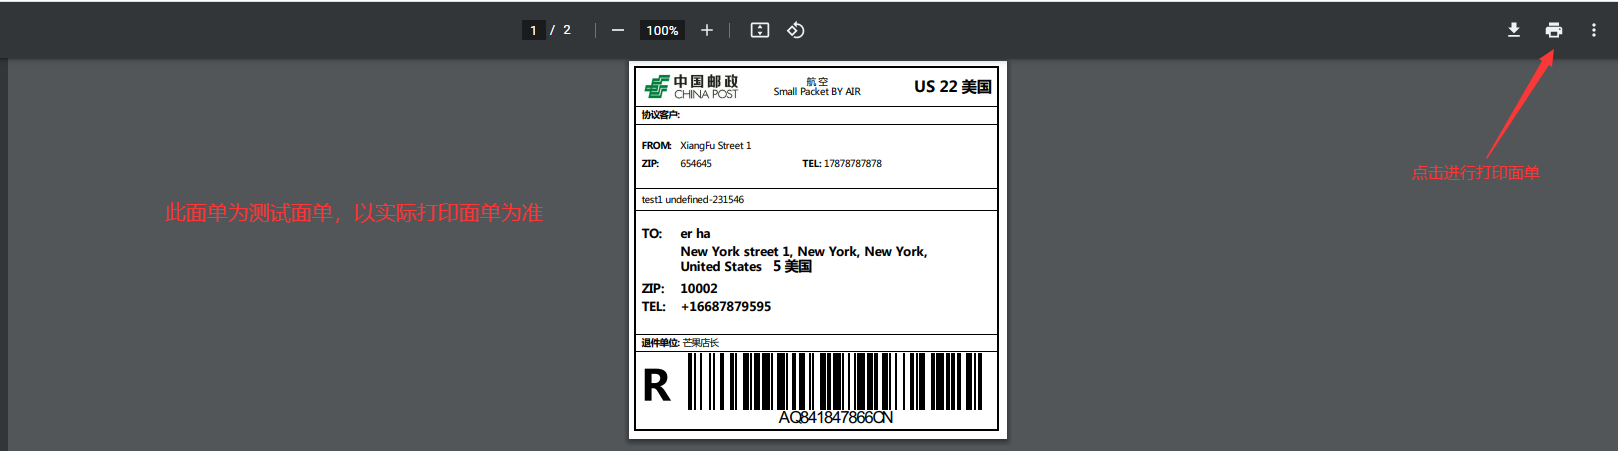Click the Small Packet BY AIR text
This screenshot has width=1618, height=451.
coord(817,91)
